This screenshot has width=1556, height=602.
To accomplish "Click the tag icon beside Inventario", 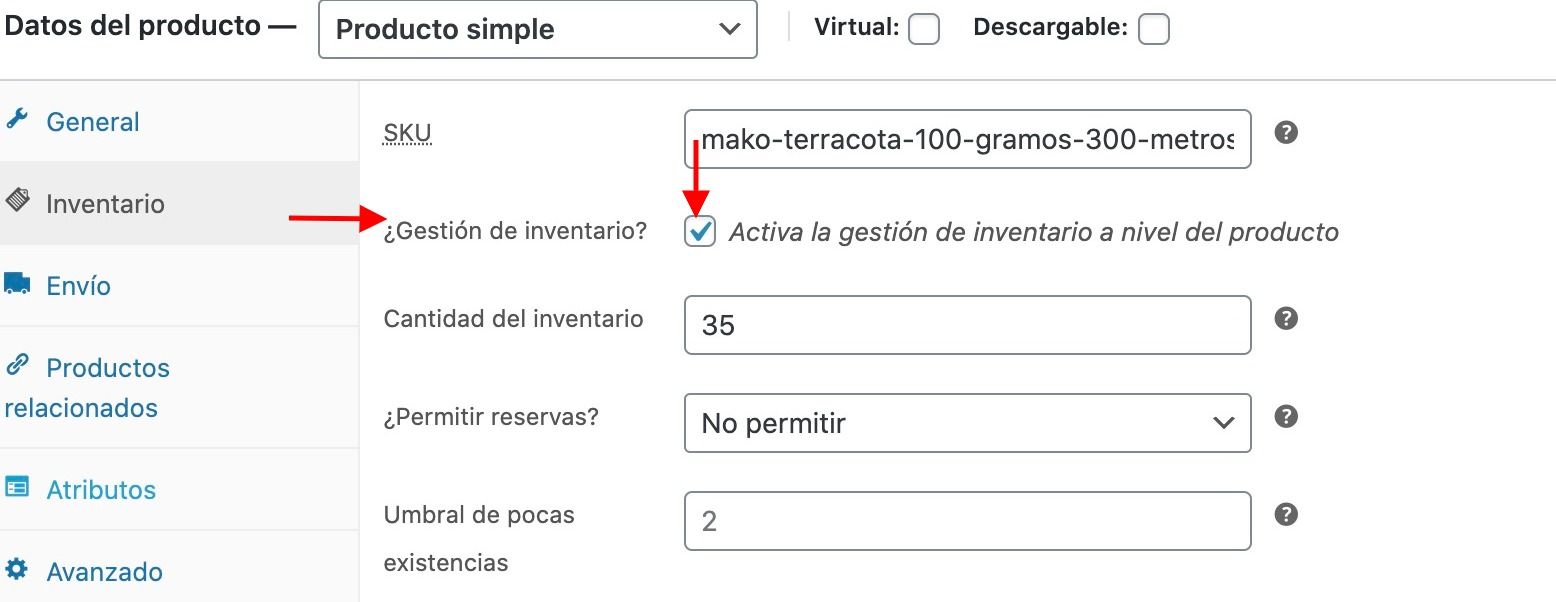I will [17, 201].
